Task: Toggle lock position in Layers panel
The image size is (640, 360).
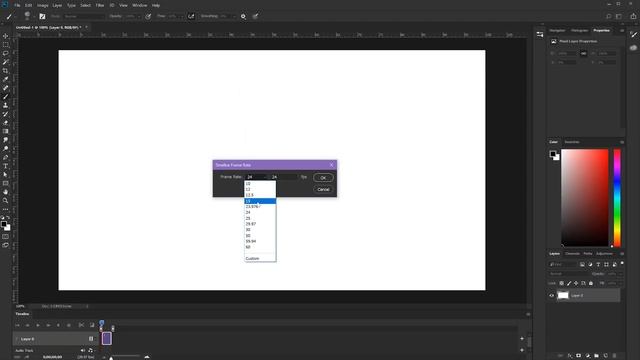Action: [576, 283]
